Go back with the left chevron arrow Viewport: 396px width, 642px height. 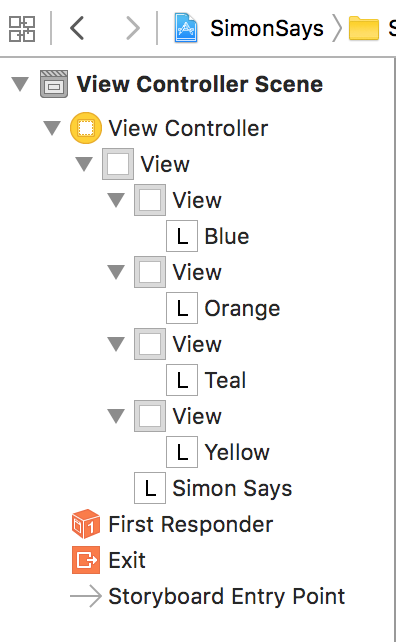point(77,28)
